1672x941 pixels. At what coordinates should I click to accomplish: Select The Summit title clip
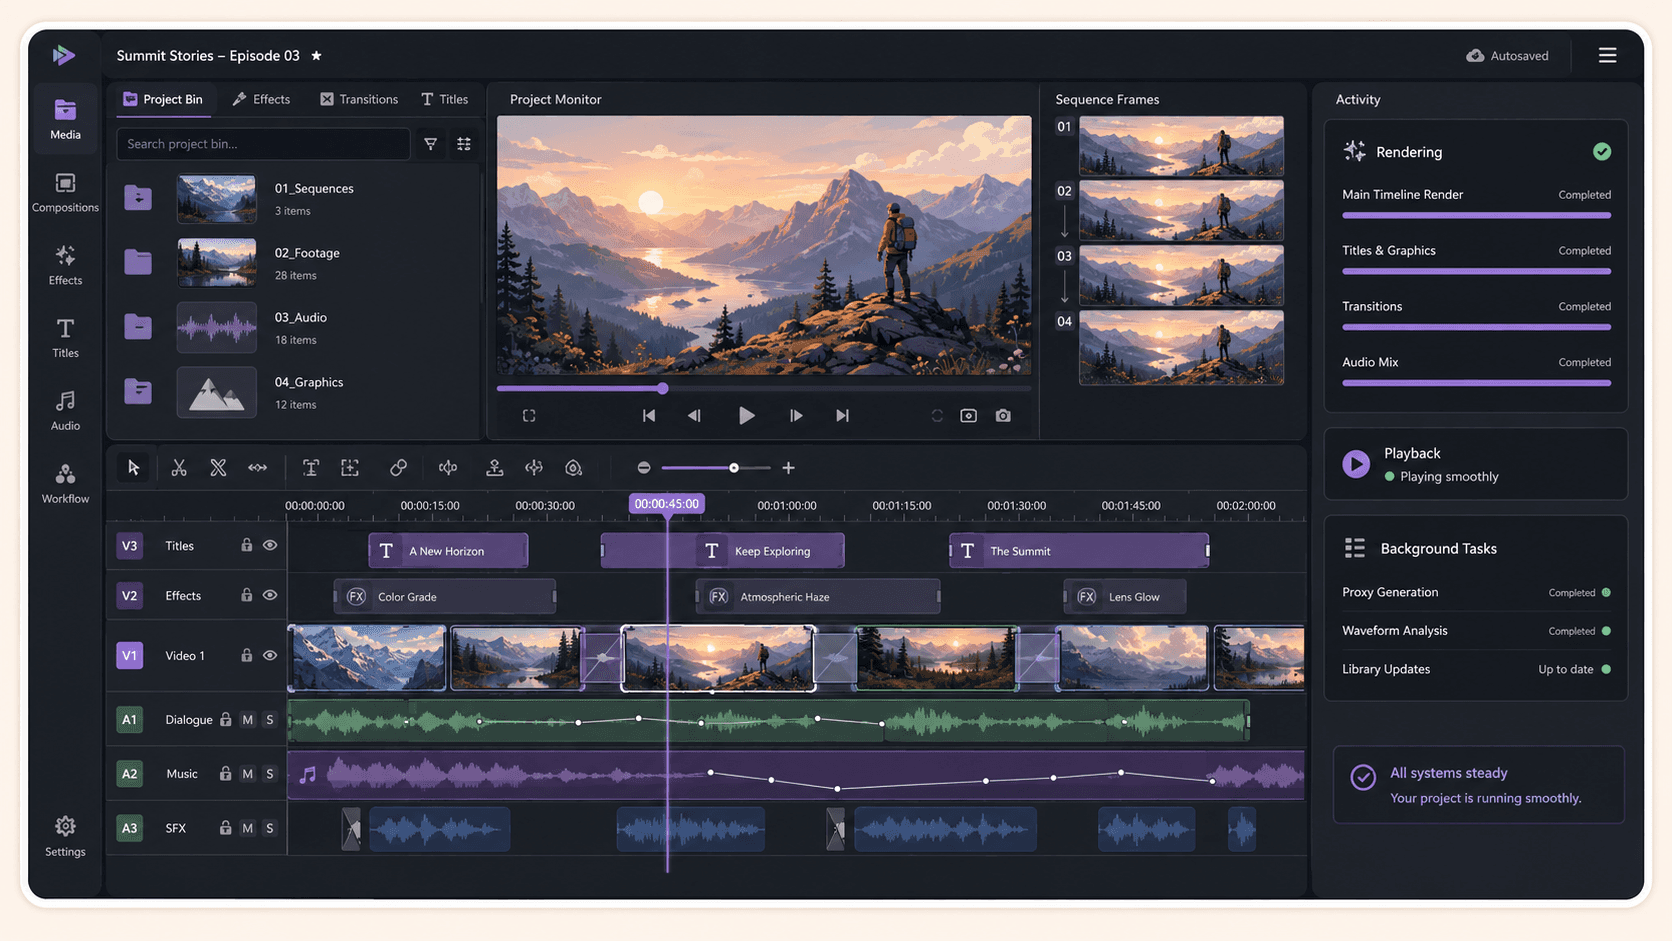(x=1079, y=551)
